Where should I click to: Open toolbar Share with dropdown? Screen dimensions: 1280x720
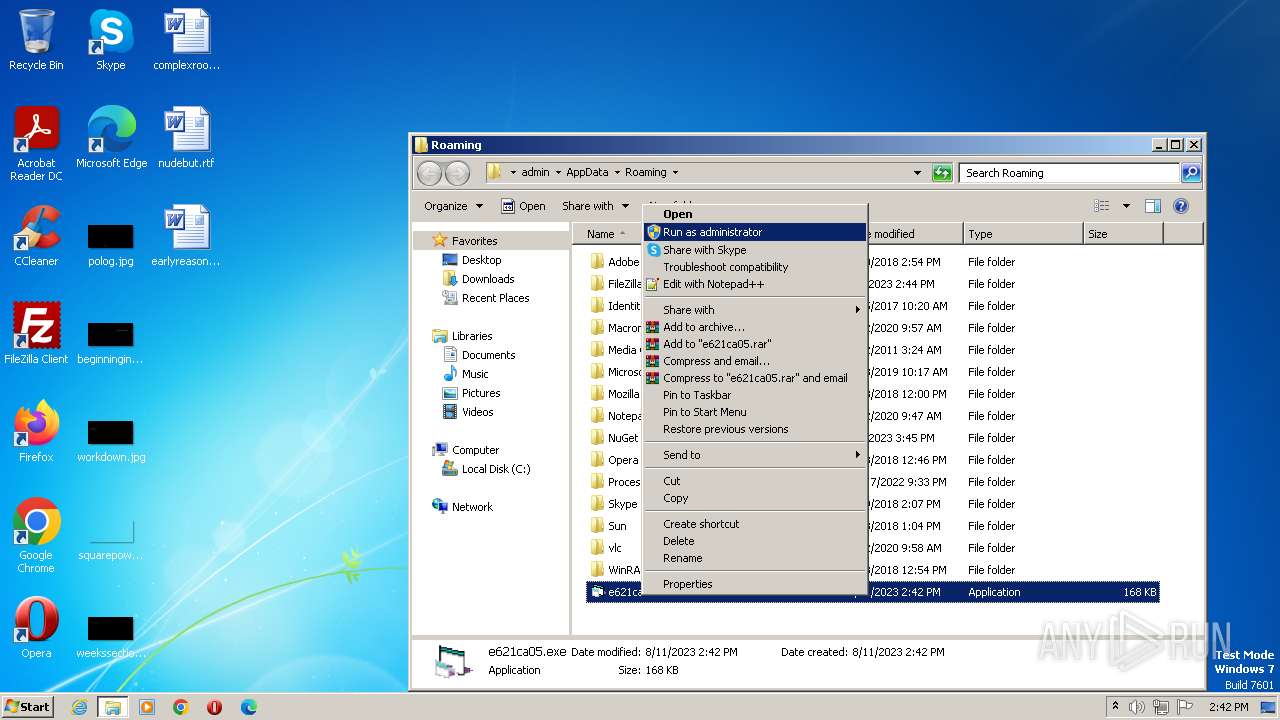click(x=595, y=206)
